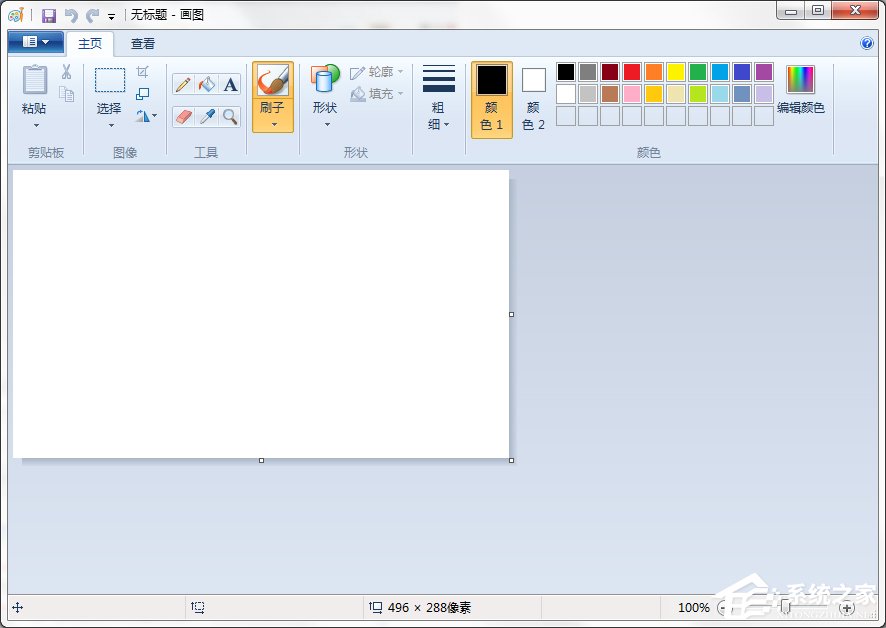The width and height of the screenshot is (886, 628).
Task: Open the blue Paint application menu
Action: click(34, 42)
